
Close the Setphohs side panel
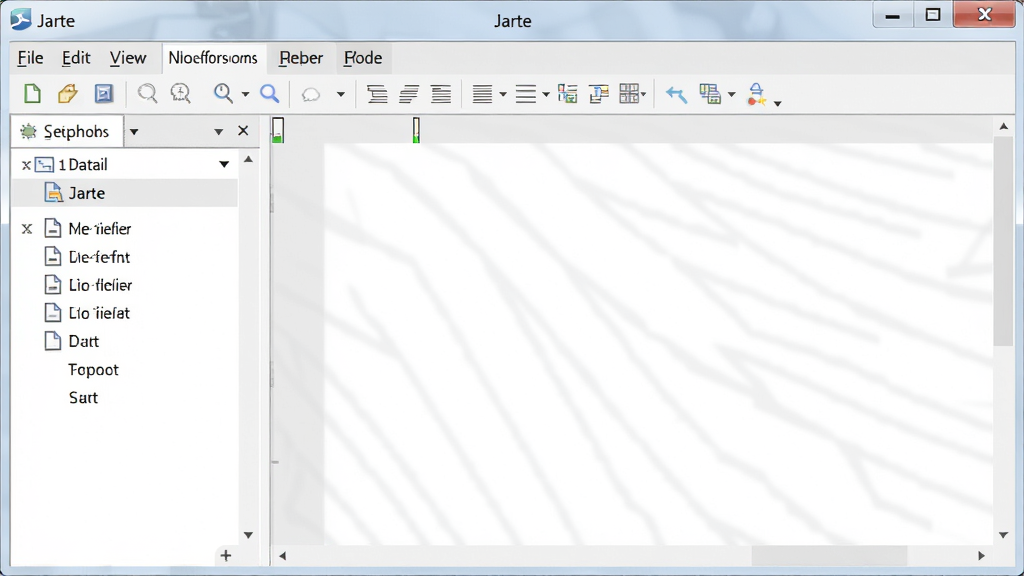(243, 131)
